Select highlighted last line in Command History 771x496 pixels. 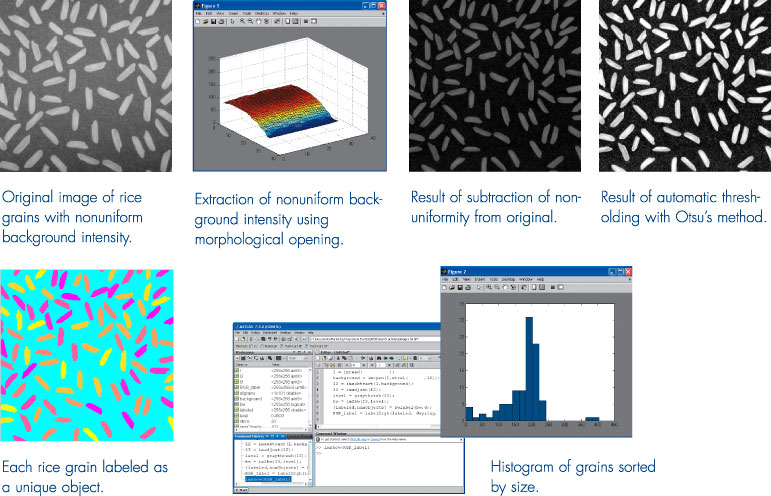coord(267,479)
